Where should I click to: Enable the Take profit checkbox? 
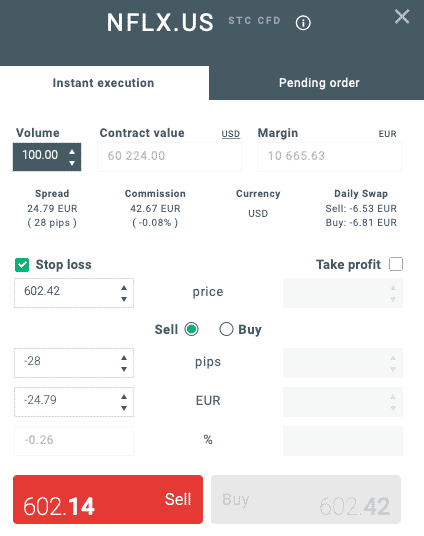pos(396,264)
